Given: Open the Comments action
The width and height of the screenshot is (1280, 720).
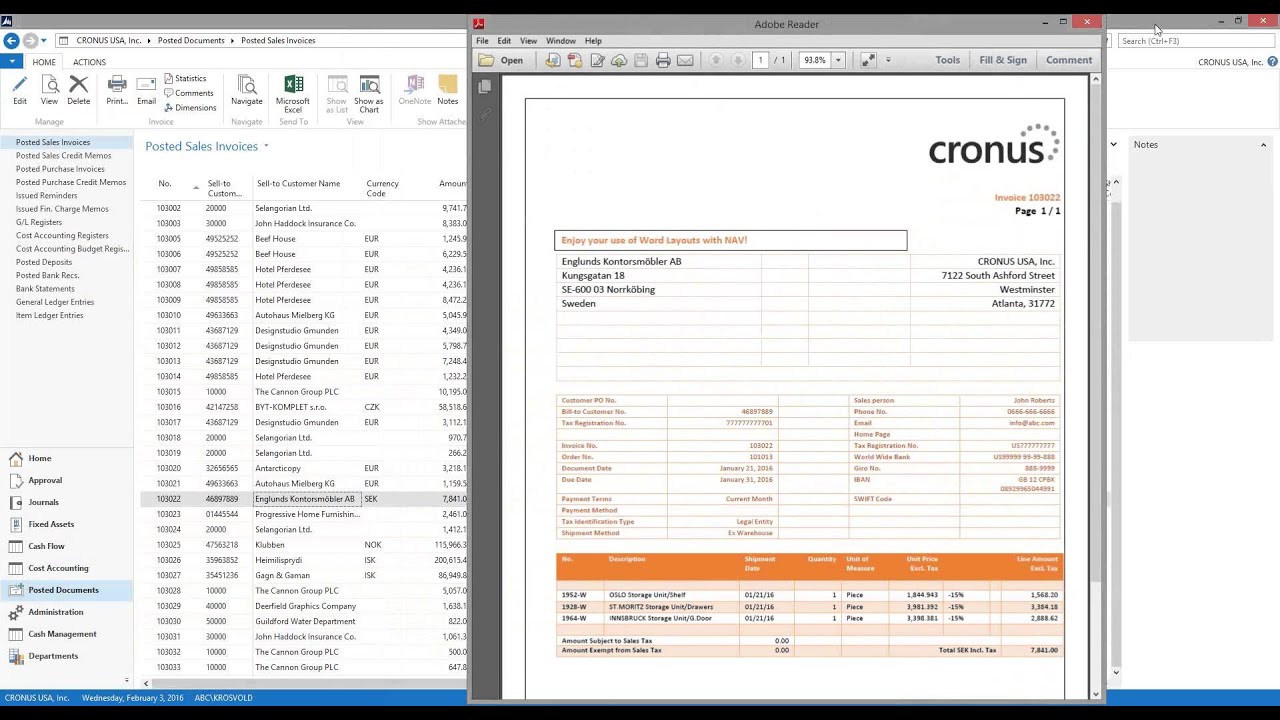Looking at the screenshot, I should 189,93.
